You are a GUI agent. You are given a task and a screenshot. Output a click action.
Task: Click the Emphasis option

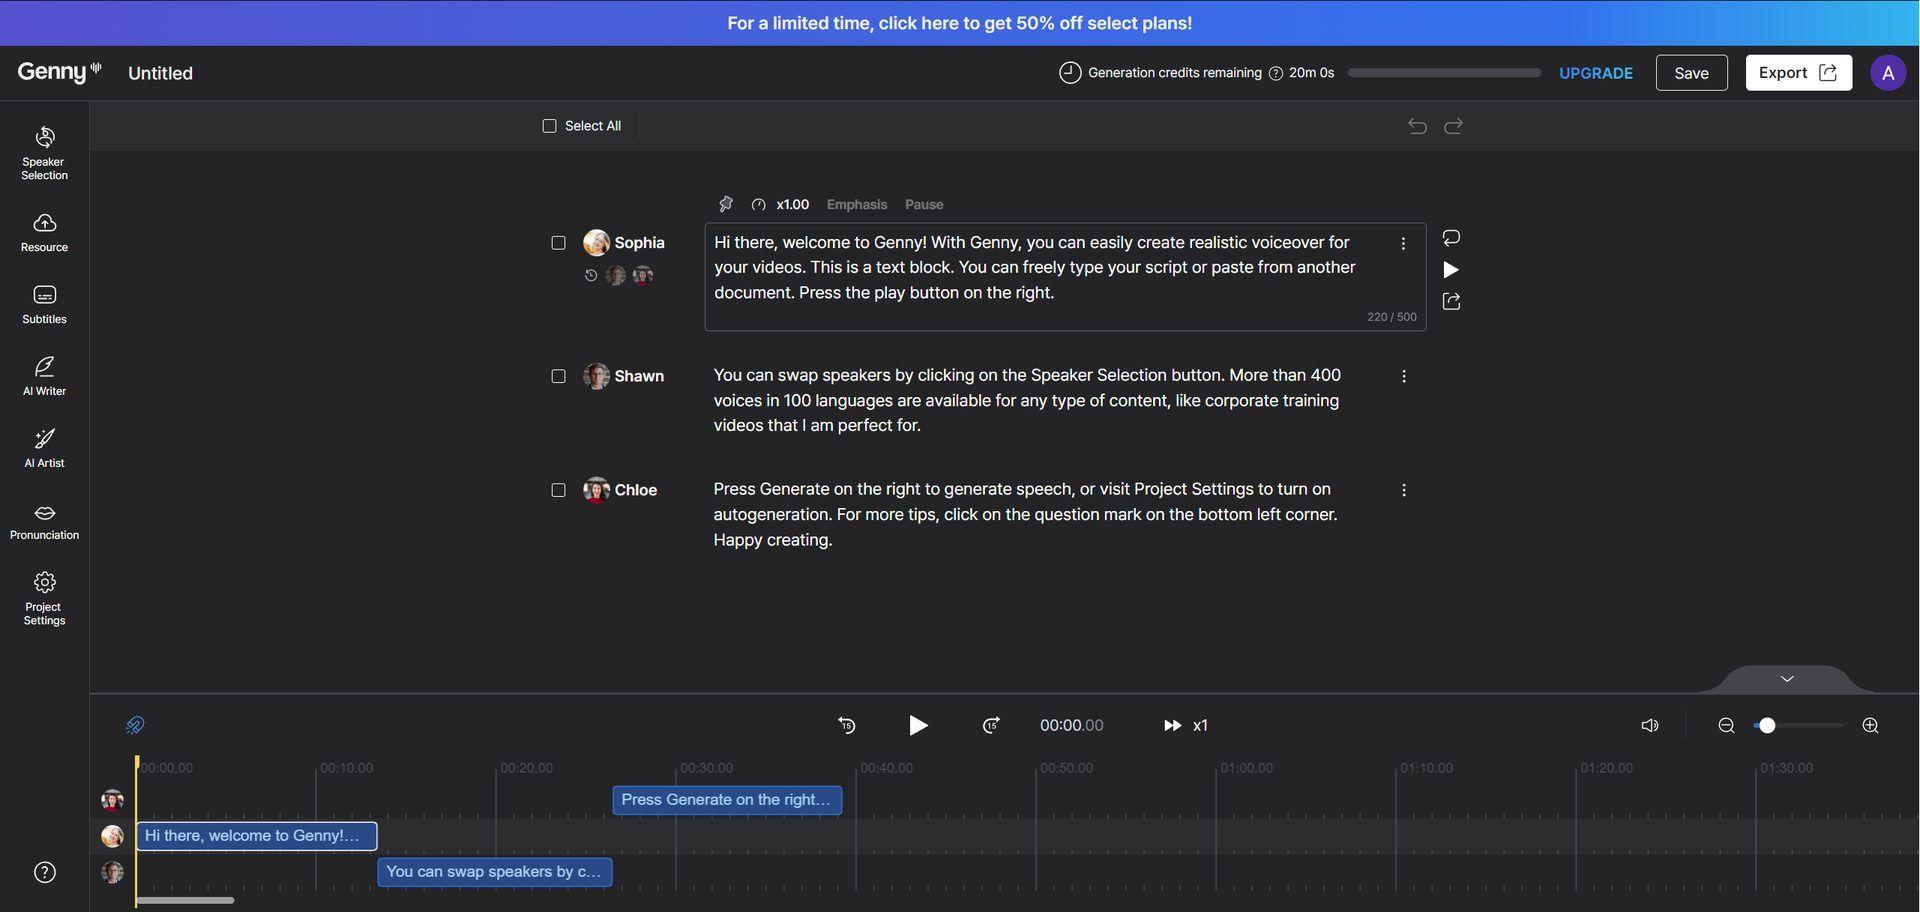coord(857,204)
